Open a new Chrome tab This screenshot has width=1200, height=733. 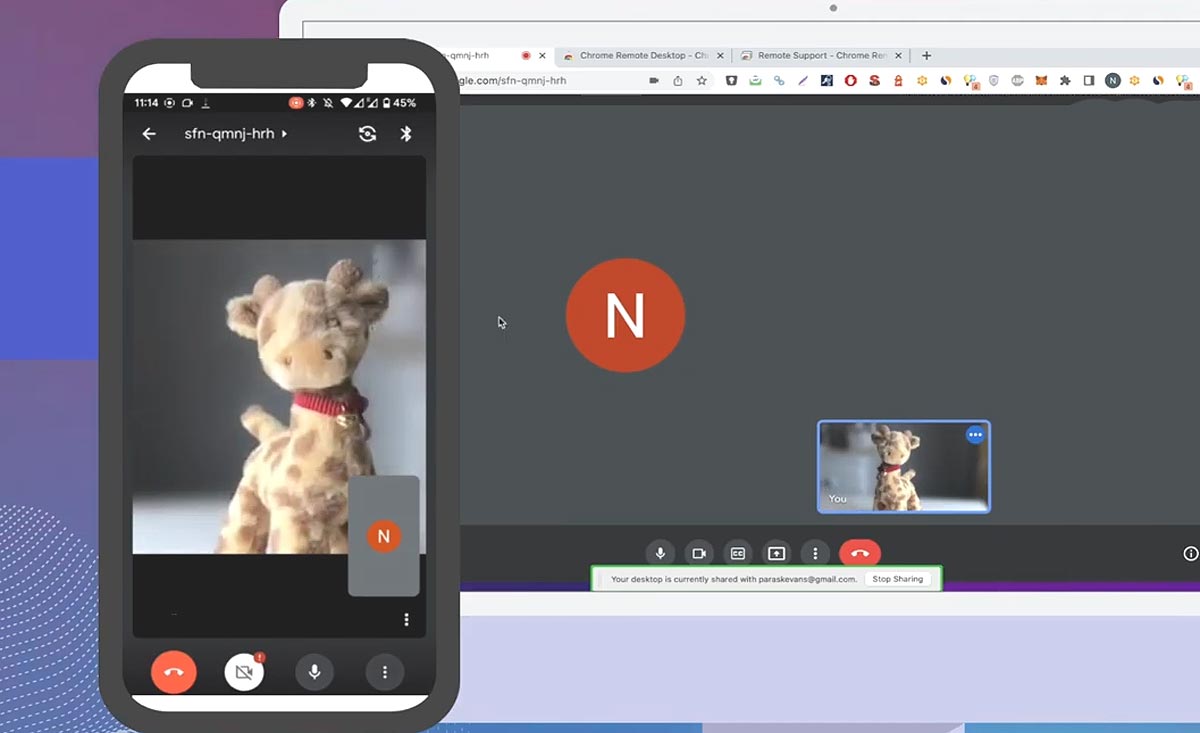pos(927,56)
